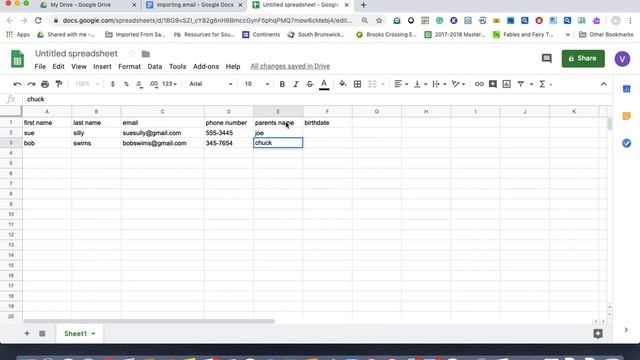Open vertical align dropdown

click(x=420, y=84)
